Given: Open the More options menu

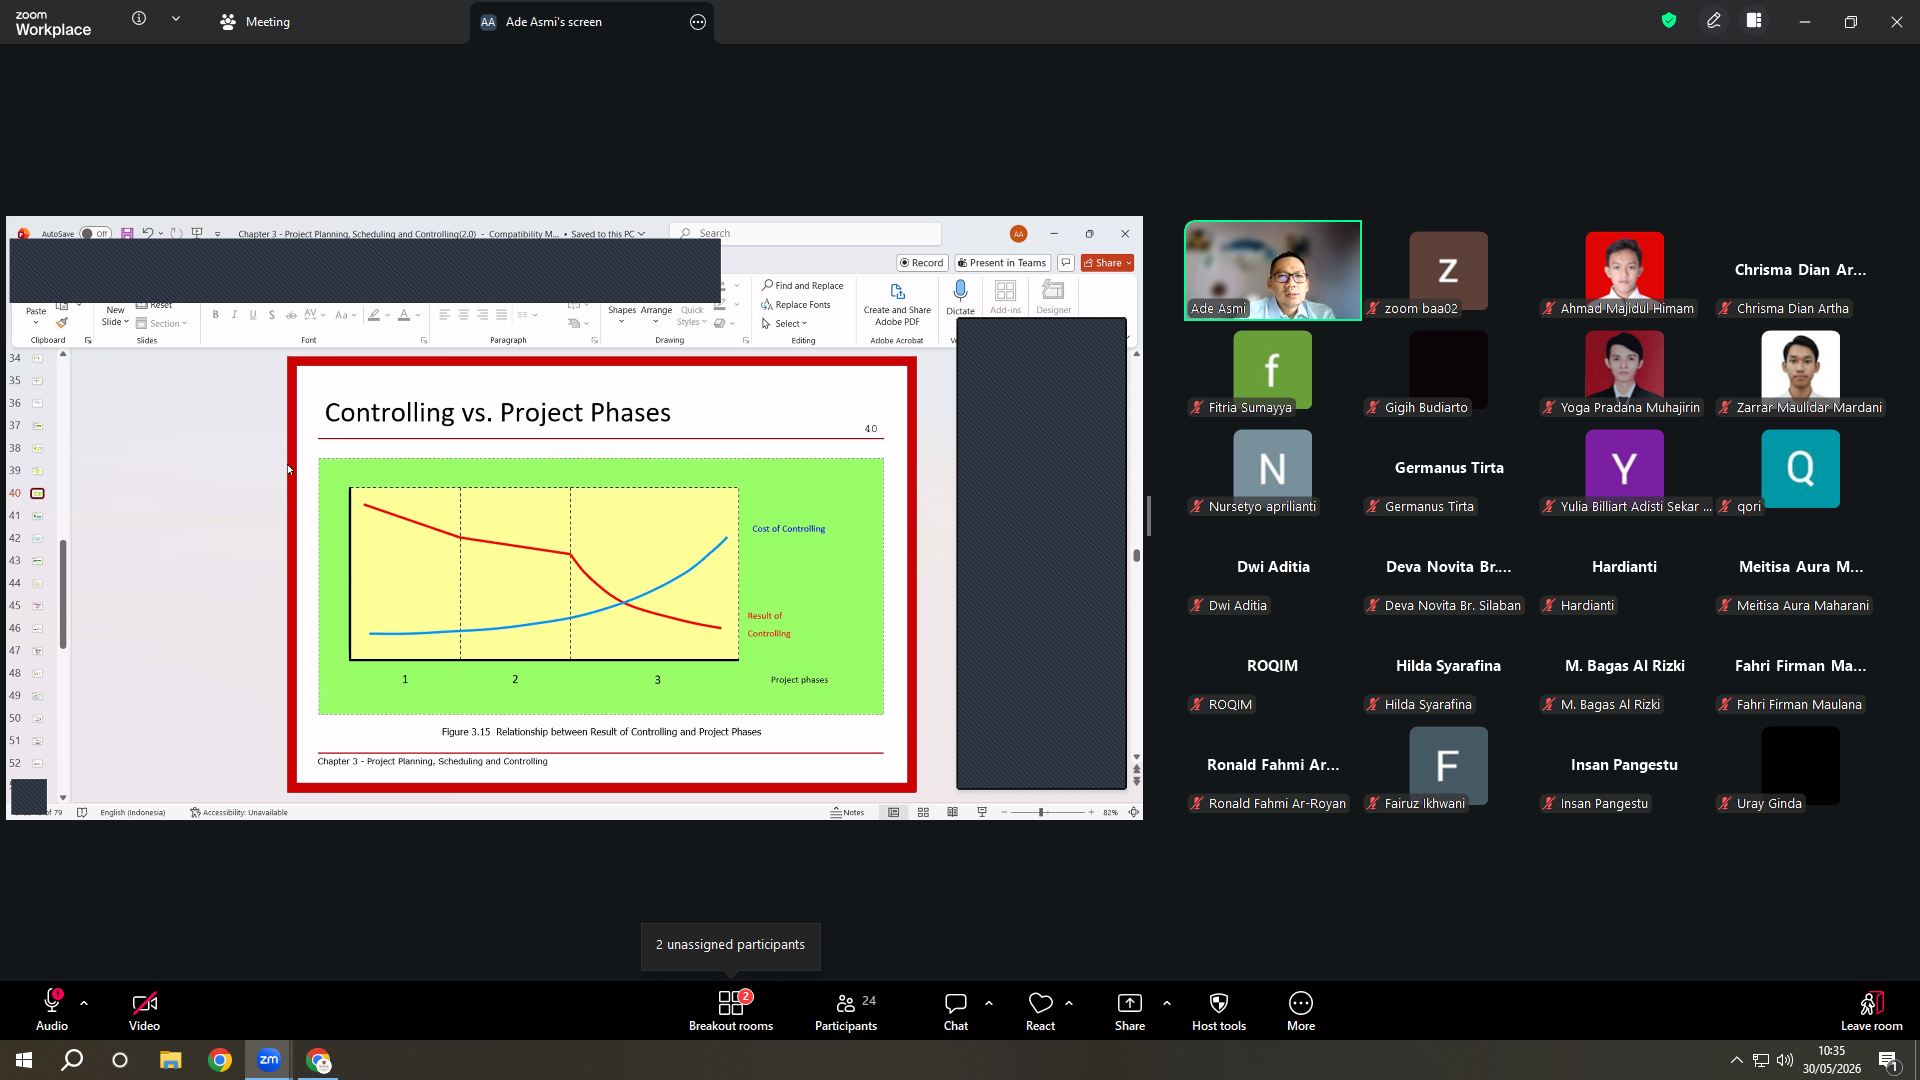Looking at the screenshot, I should pyautogui.click(x=1301, y=1010).
